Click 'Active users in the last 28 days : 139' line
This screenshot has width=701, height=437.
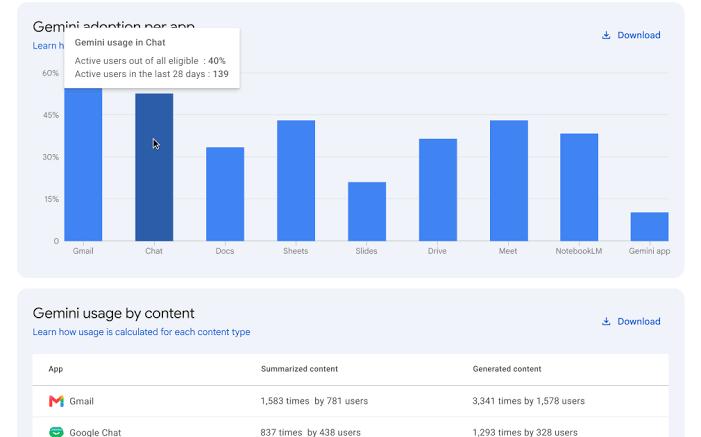(x=152, y=74)
